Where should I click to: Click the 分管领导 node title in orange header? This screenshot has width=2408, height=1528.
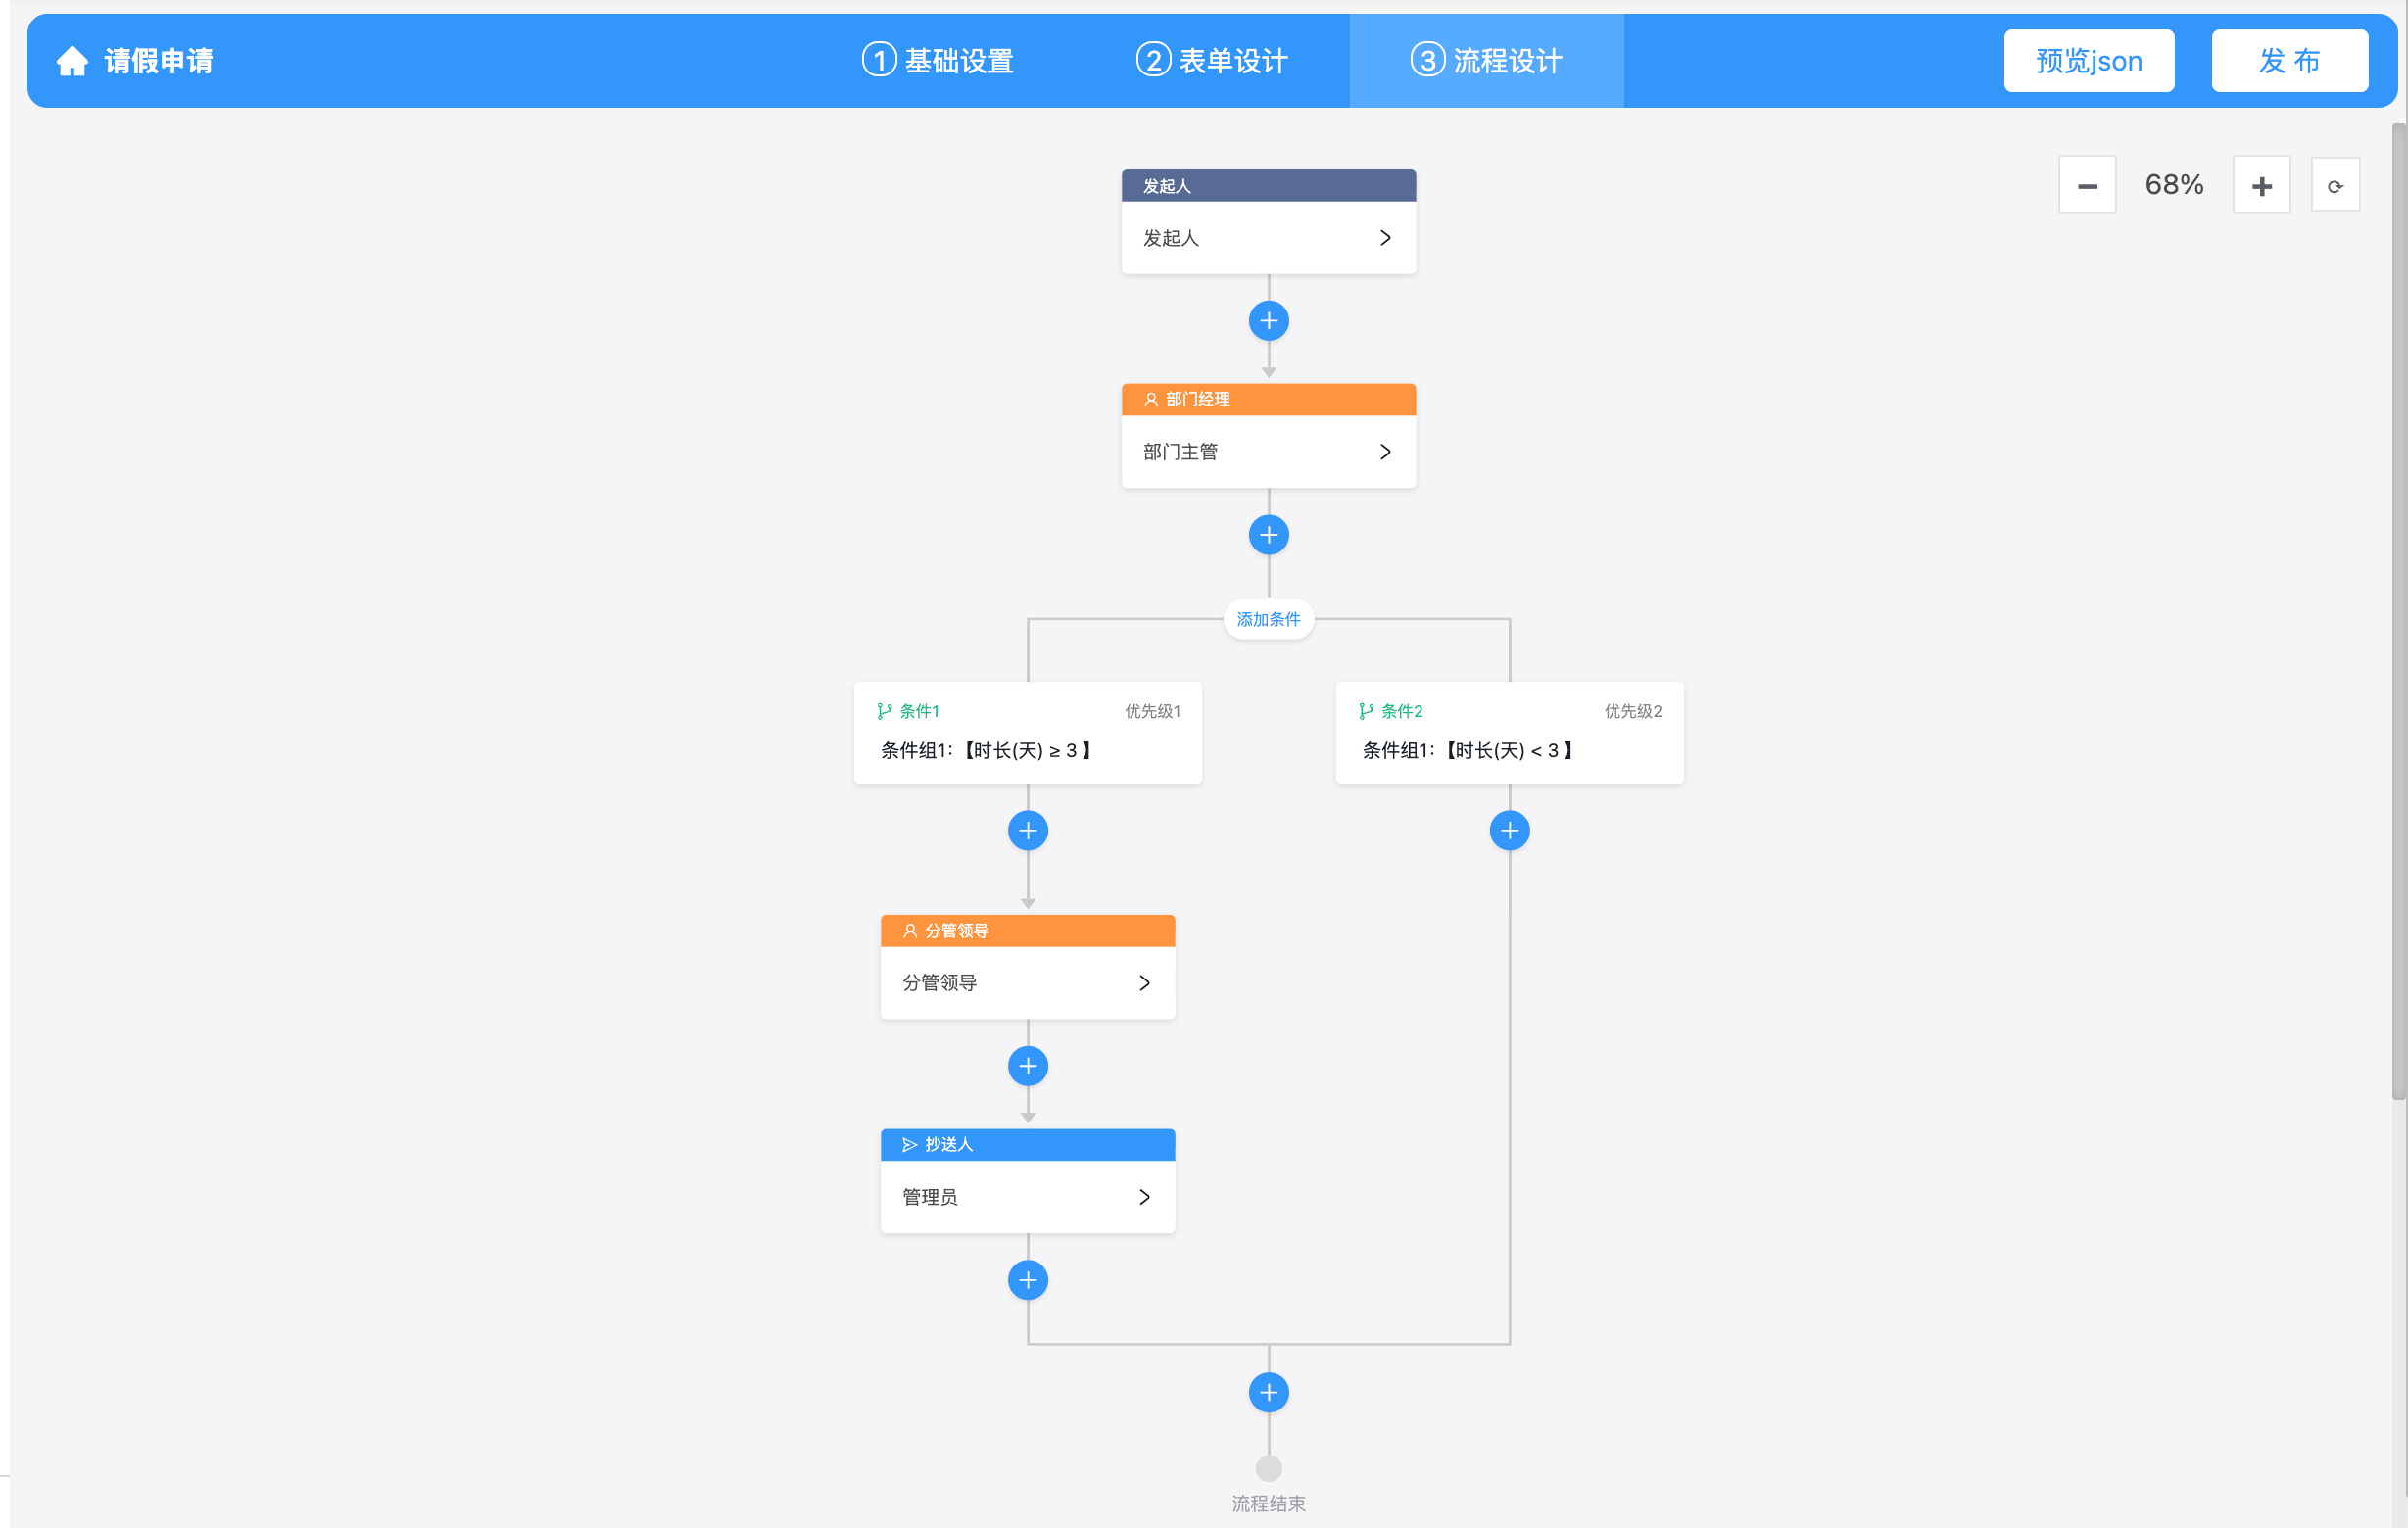(x=956, y=931)
